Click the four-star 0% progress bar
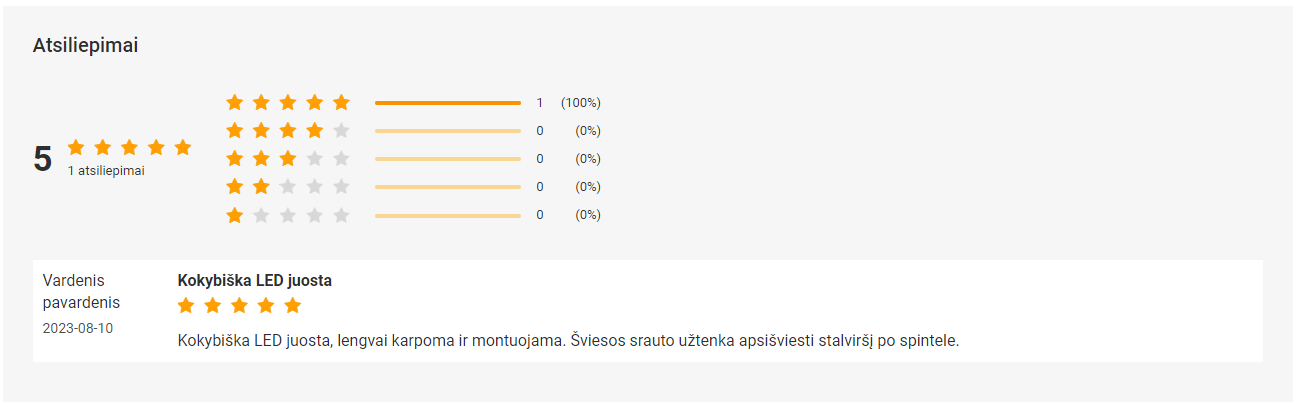Viewport: 1296px width, 407px height. [x=447, y=130]
